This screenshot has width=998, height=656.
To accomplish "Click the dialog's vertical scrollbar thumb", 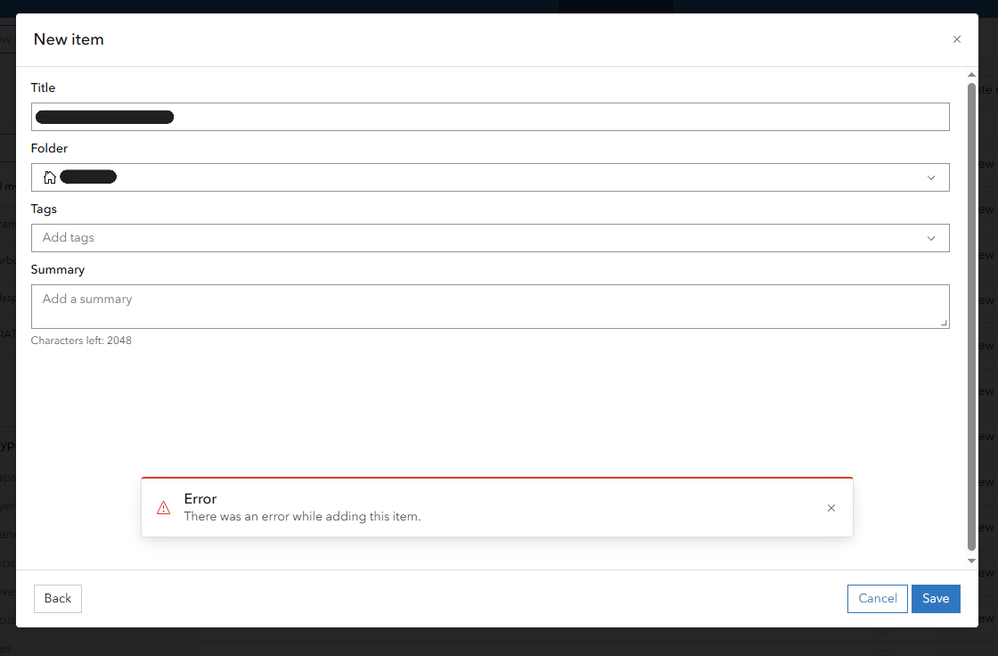I will point(970,315).
